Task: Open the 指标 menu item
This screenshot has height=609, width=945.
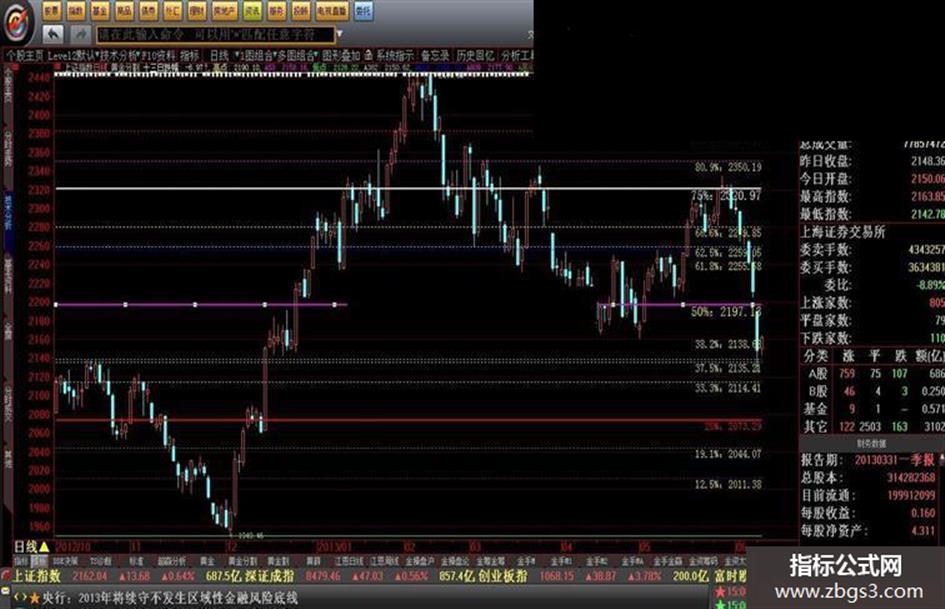Action: (190, 55)
